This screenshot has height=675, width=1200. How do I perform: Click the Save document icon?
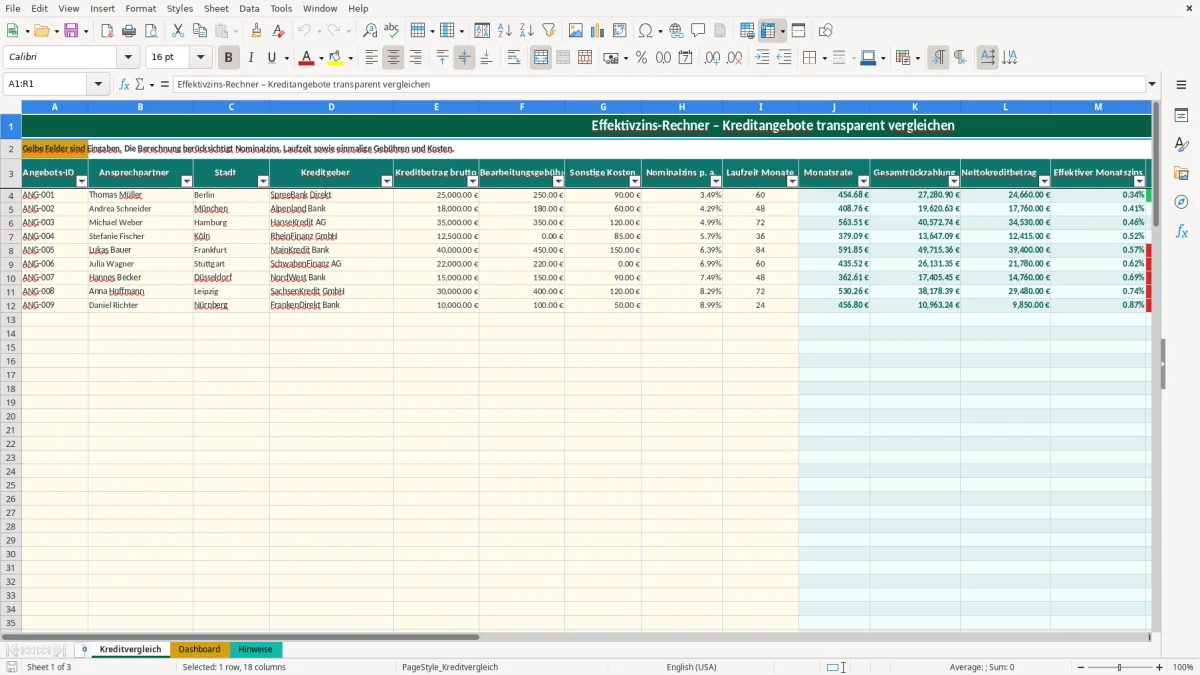tap(71, 31)
